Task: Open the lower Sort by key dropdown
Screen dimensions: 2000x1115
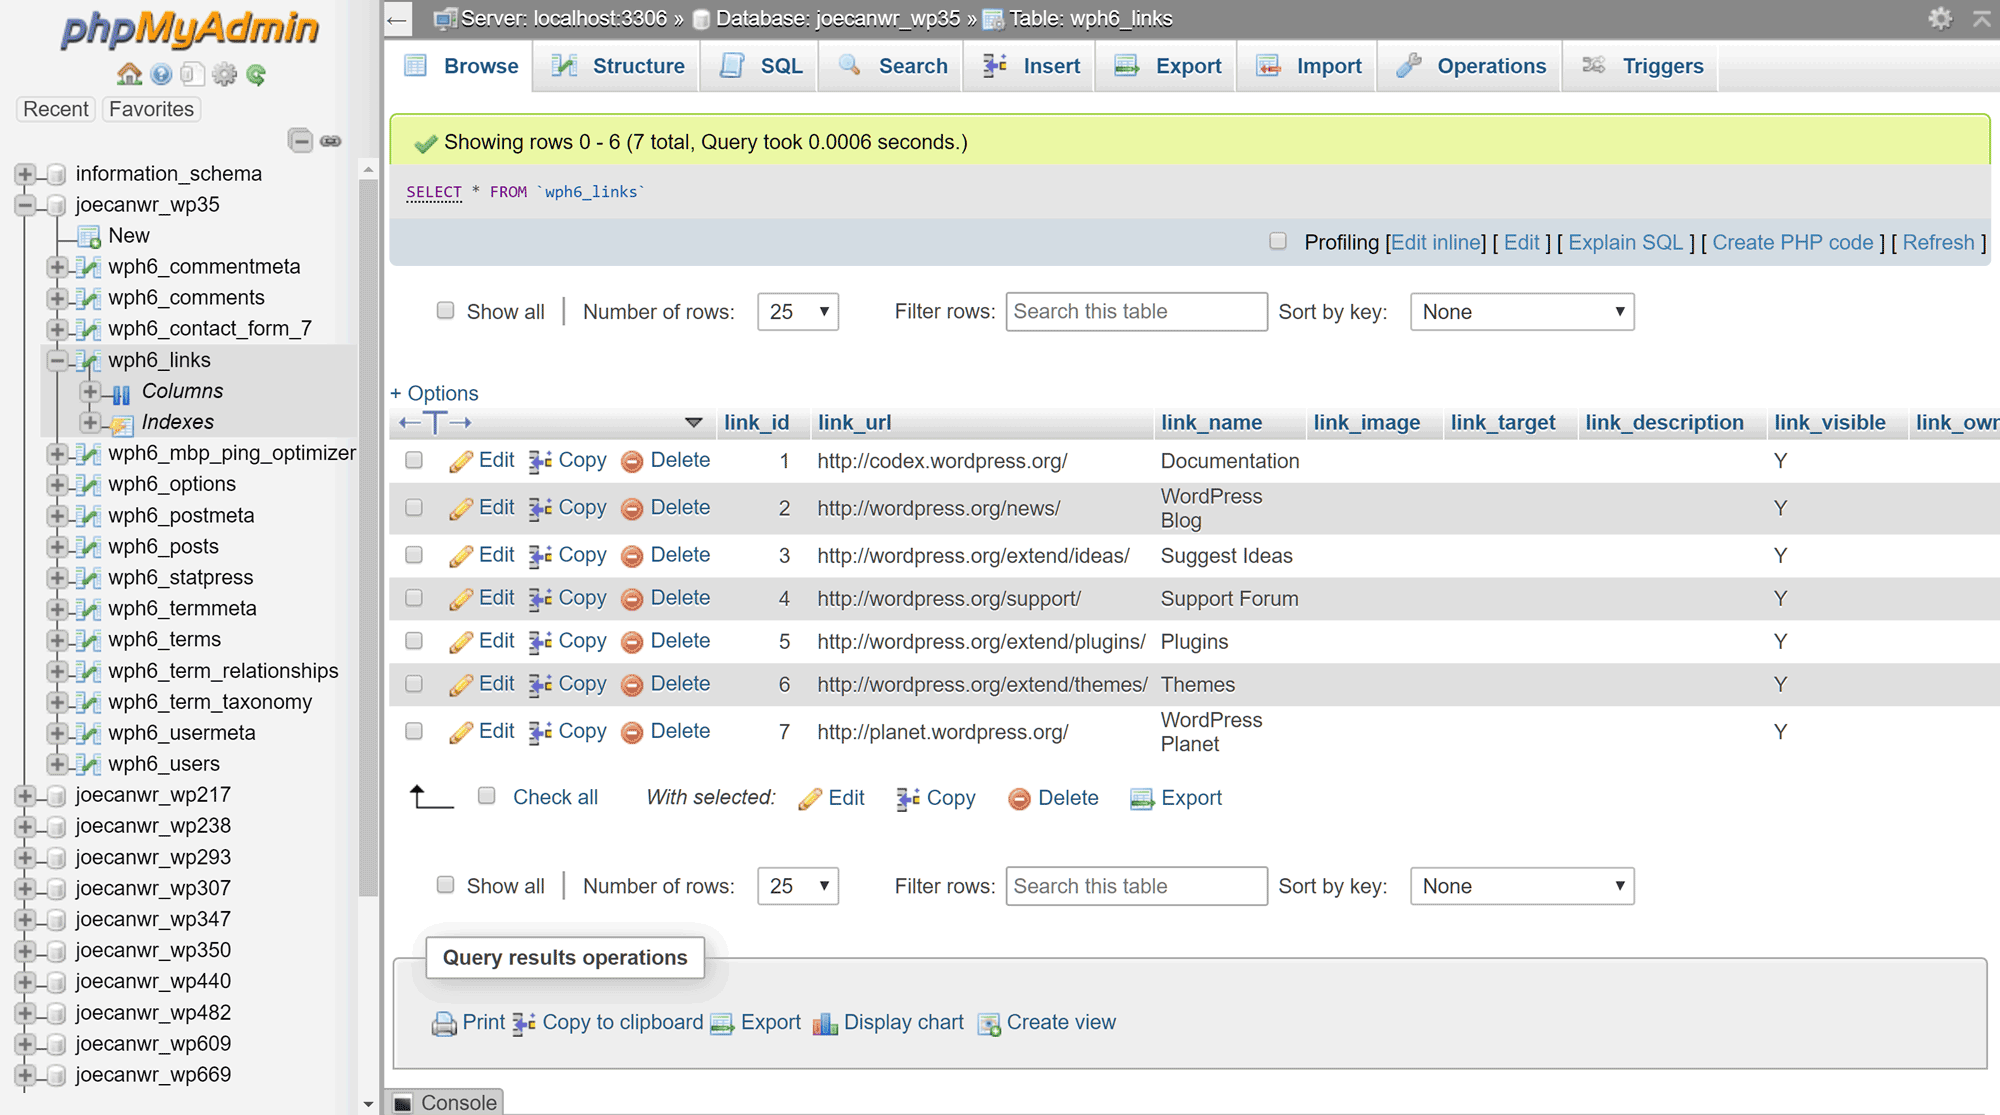Action: coord(1522,886)
